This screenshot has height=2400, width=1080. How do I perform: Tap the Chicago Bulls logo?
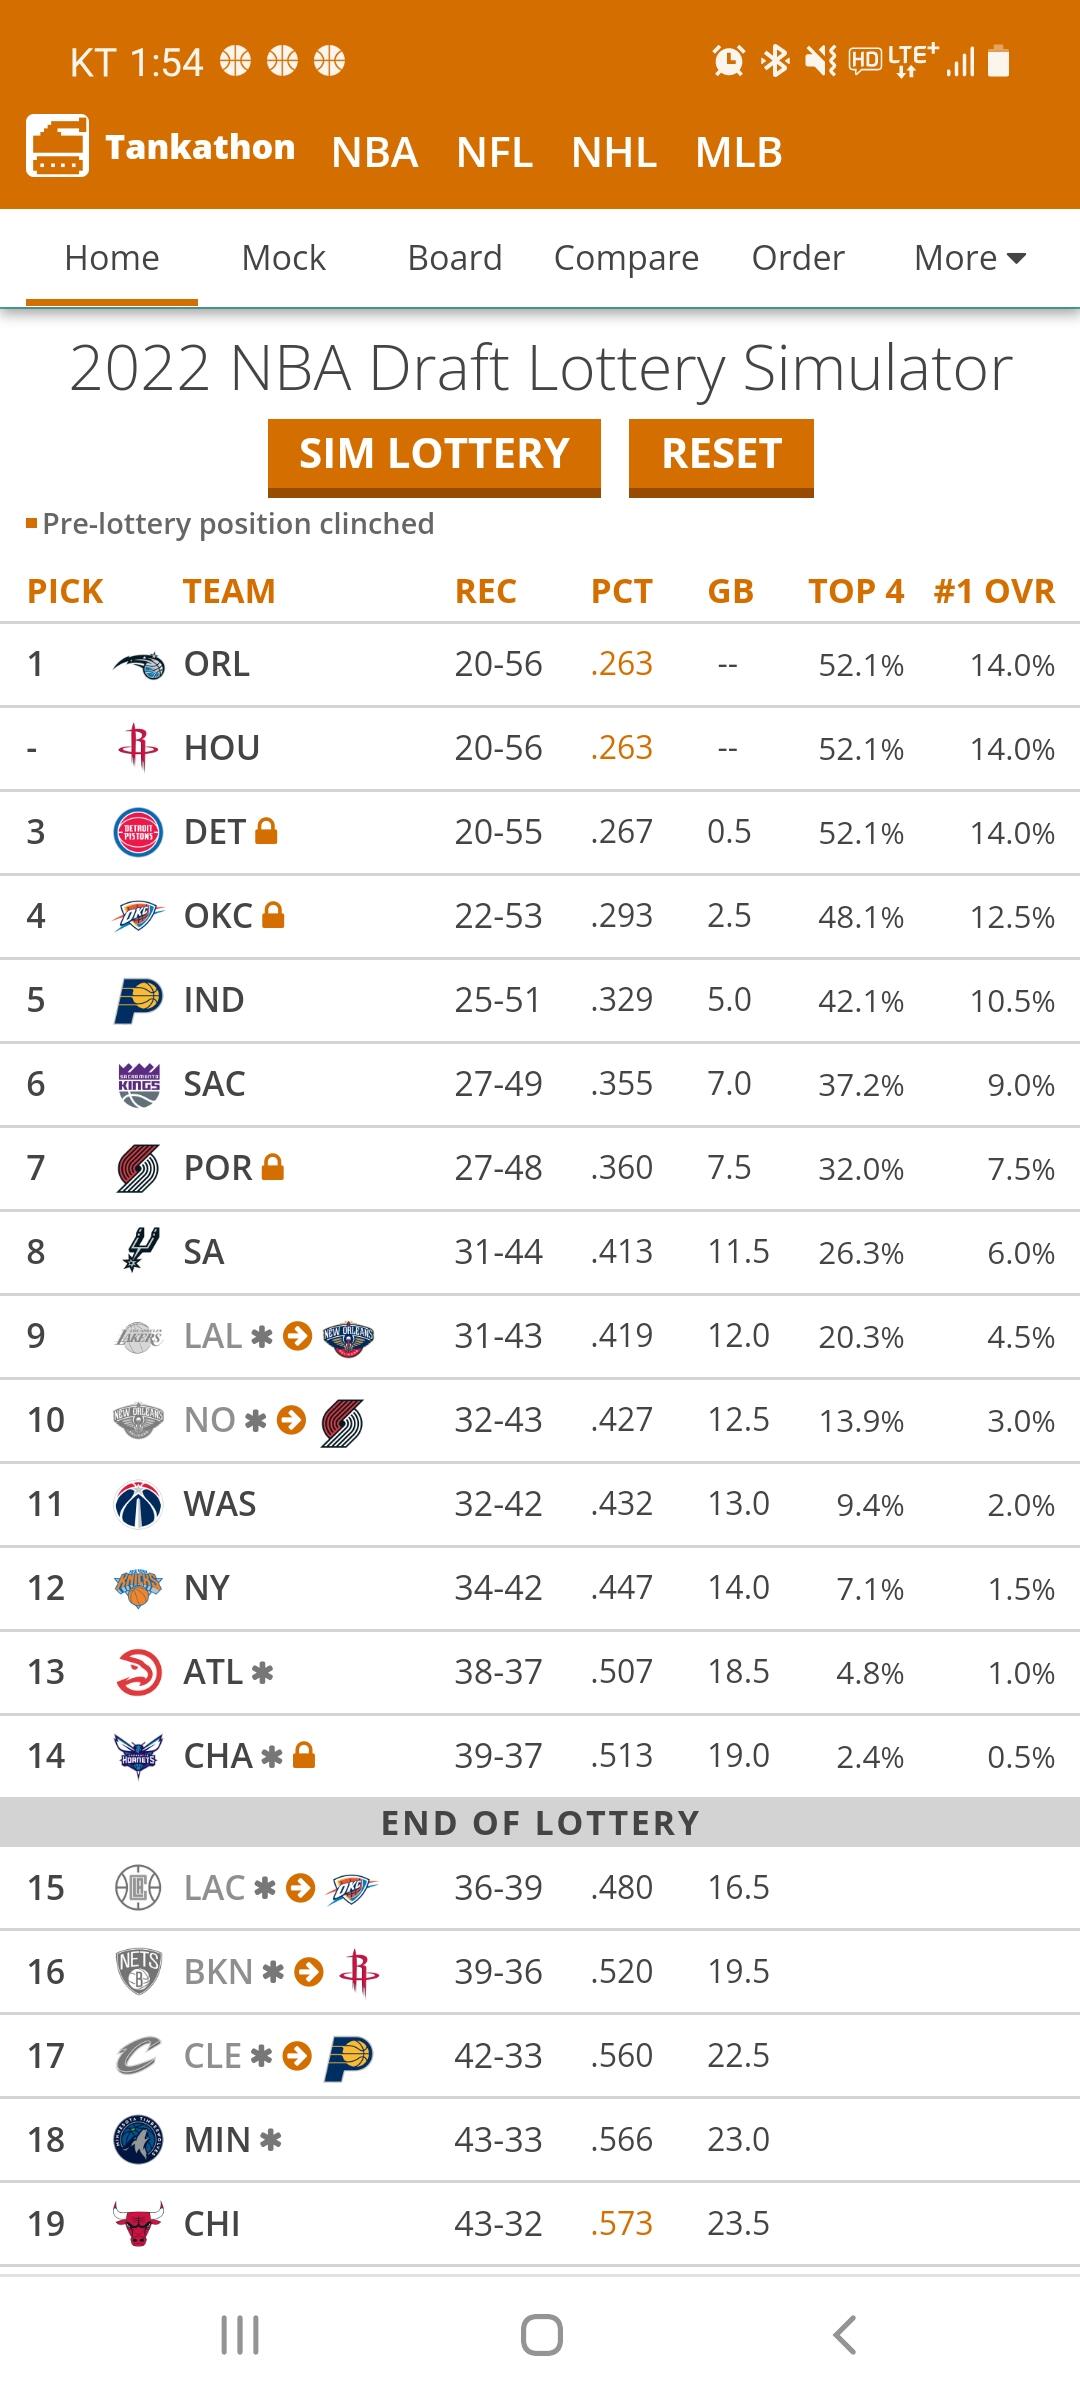pyautogui.click(x=138, y=2223)
